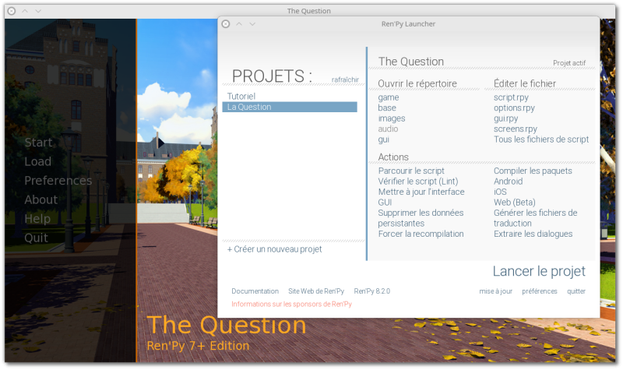Edit script.rpy file
The width and height of the screenshot is (623, 370).
511,98
